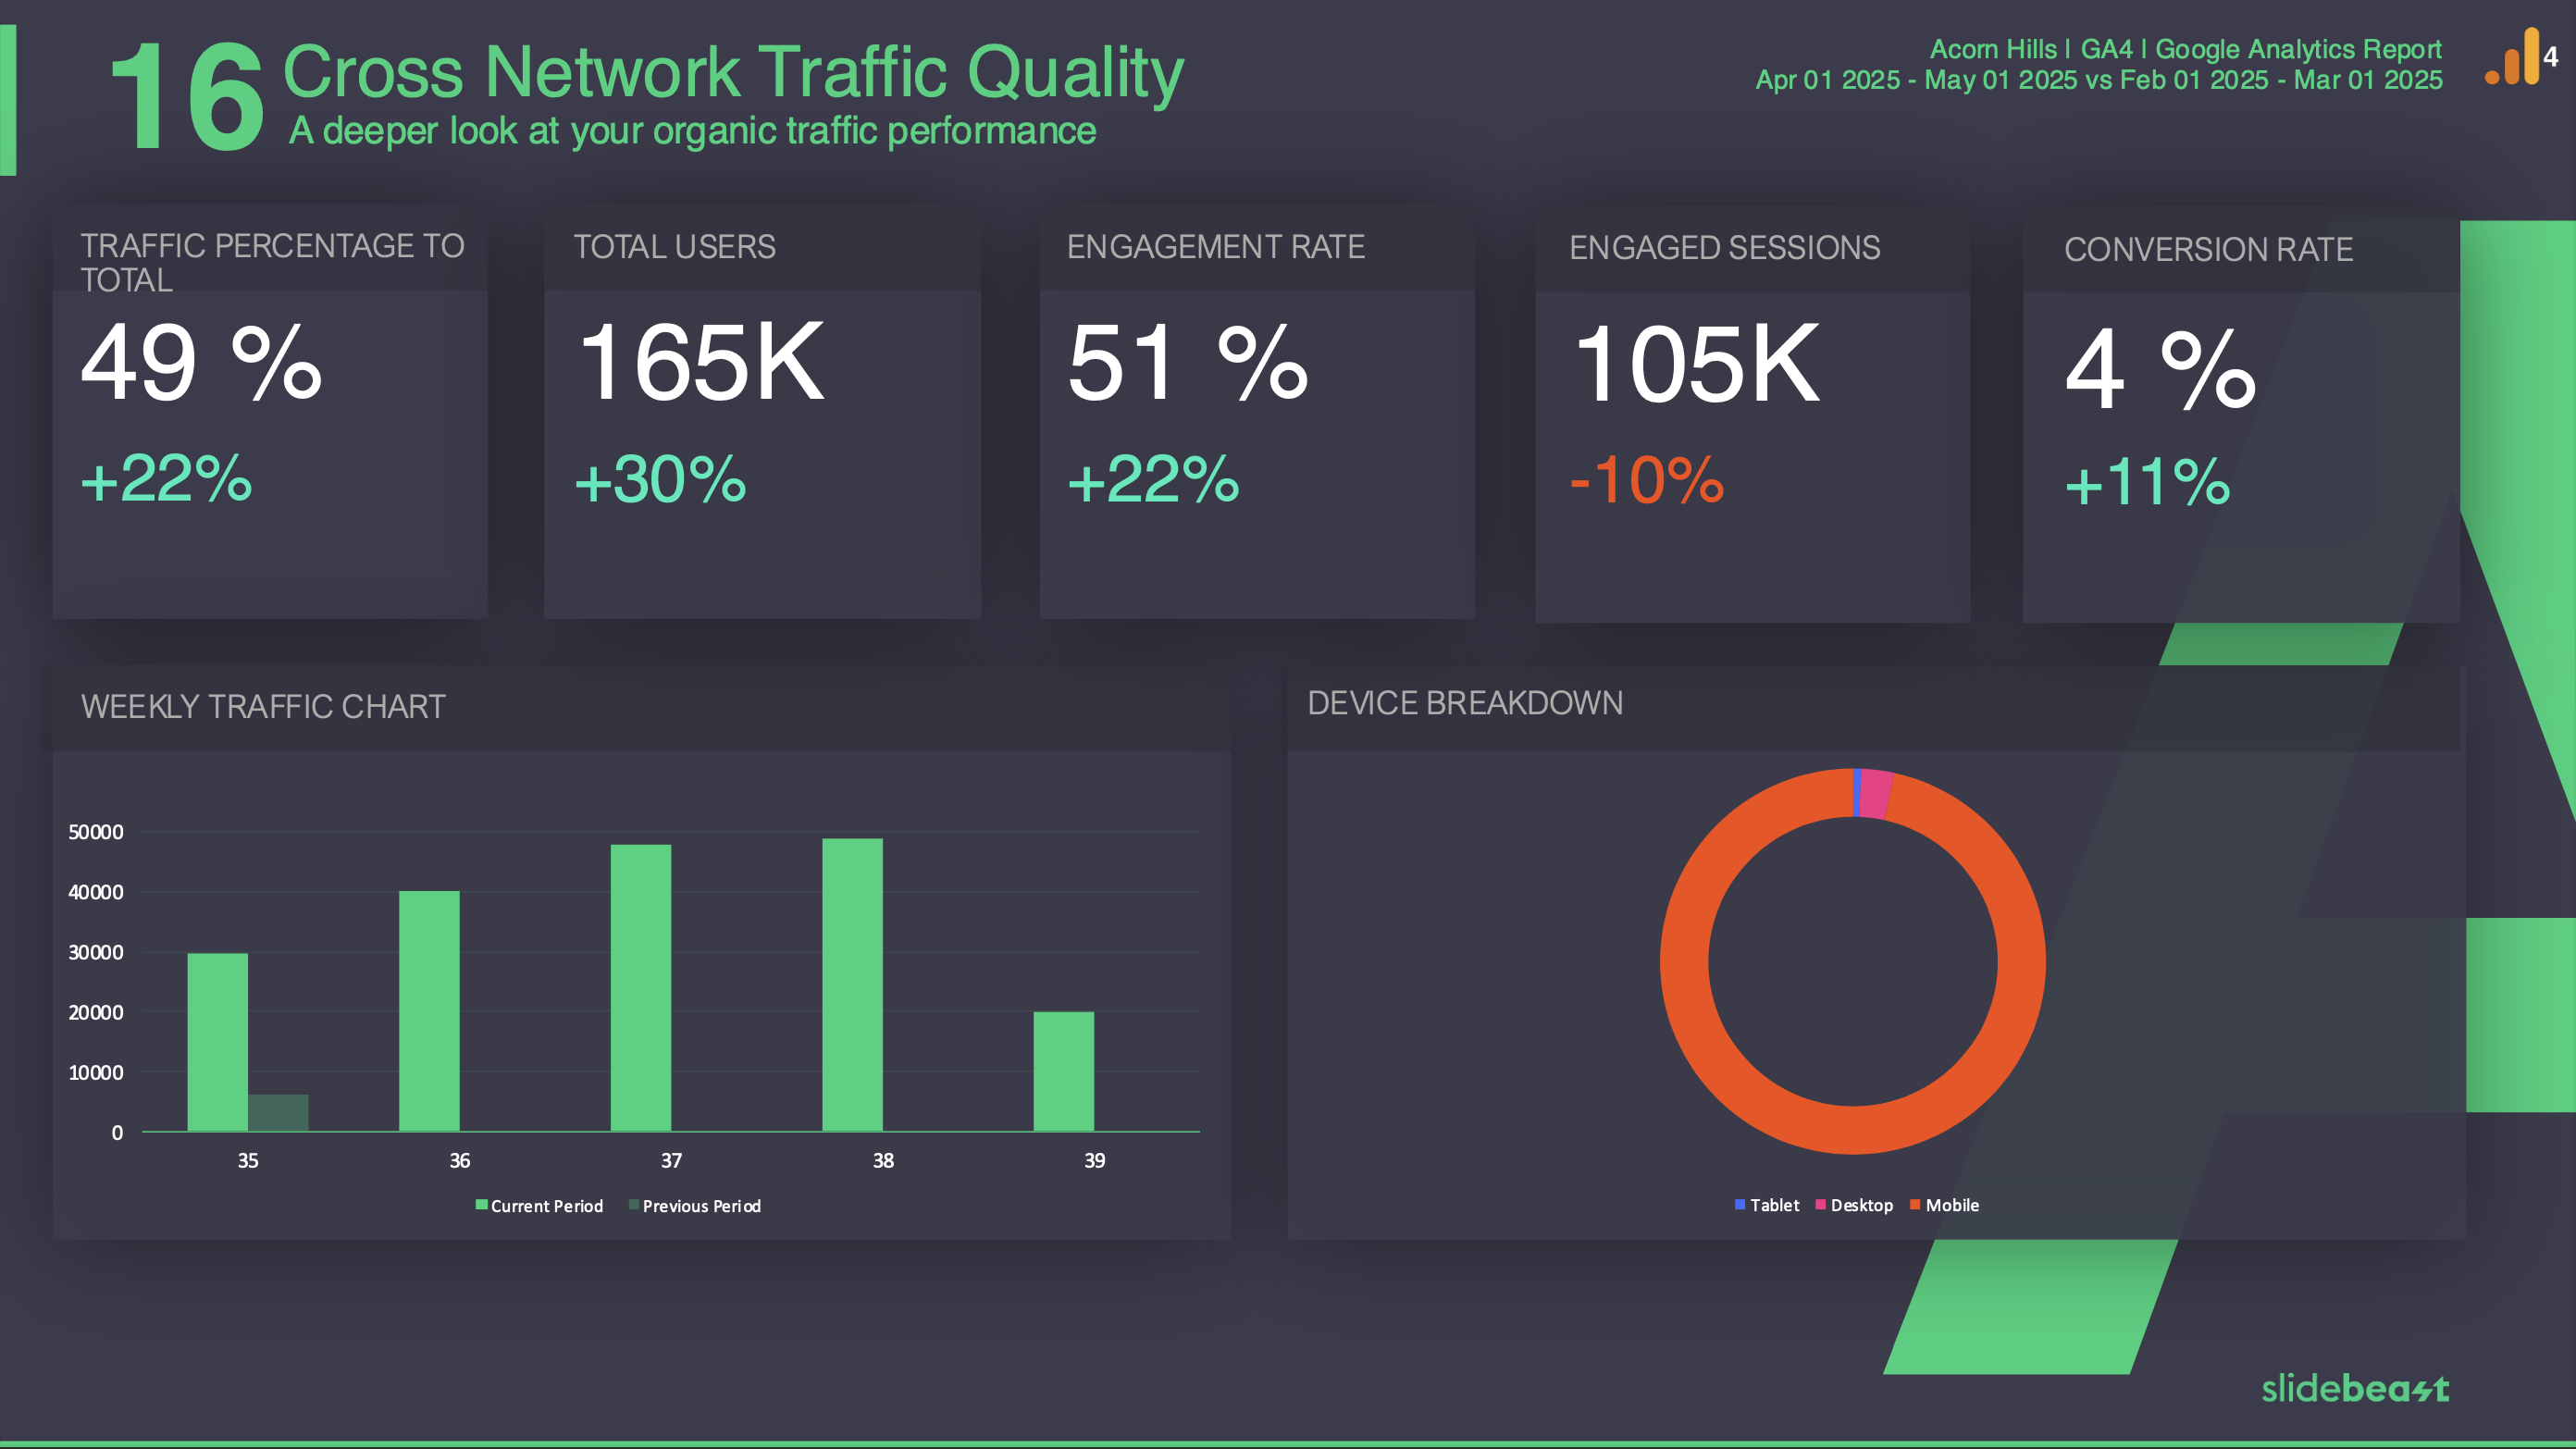This screenshot has width=2576, height=1449.
Task: Click the 4 % conversion rate value
Action: point(2160,369)
